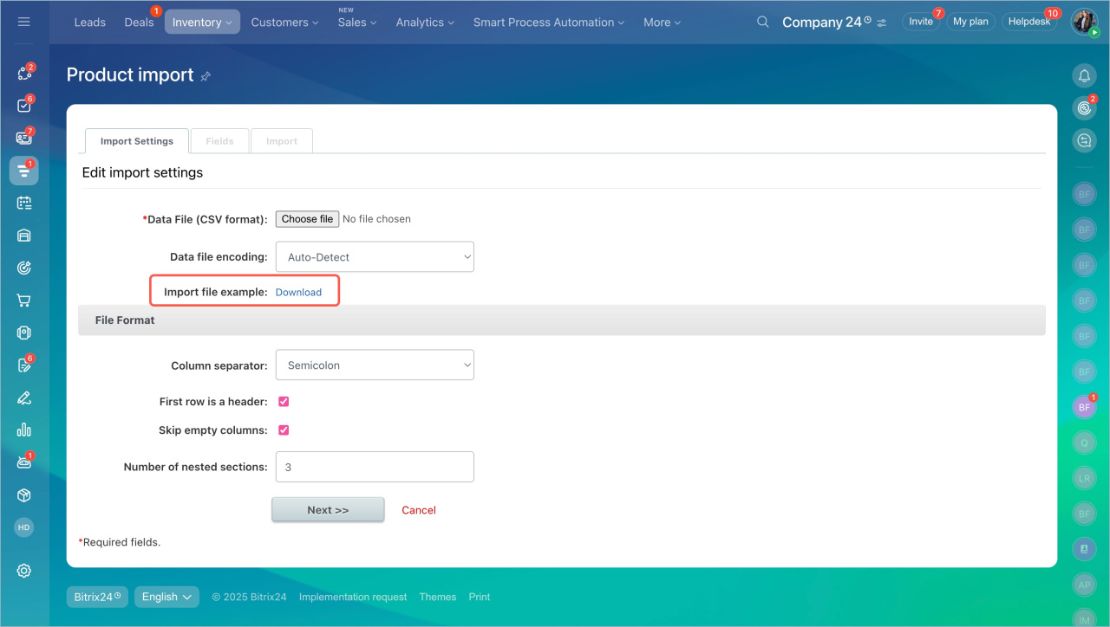The width and height of the screenshot is (1110, 627).
Task: Expand the Inventory menu
Action: point(202,22)
